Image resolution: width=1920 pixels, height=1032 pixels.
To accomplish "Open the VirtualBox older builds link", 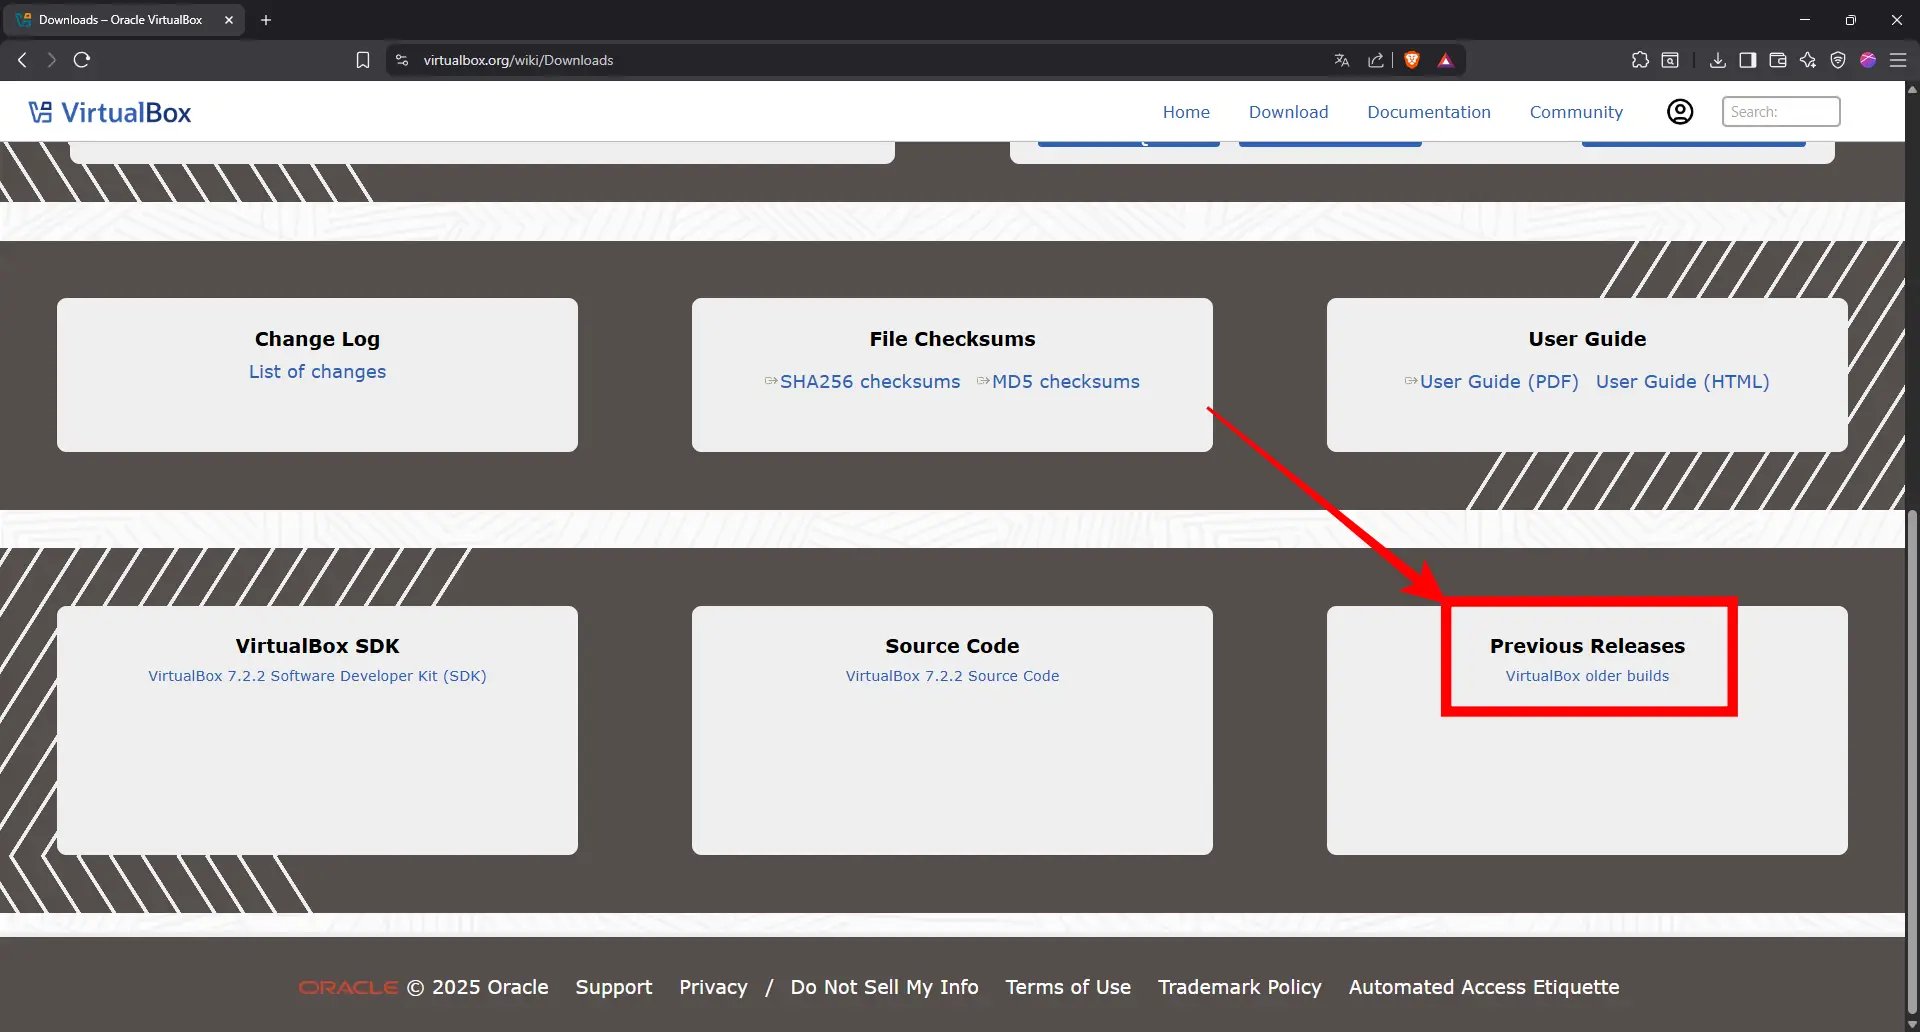I will coord(1587,676).
